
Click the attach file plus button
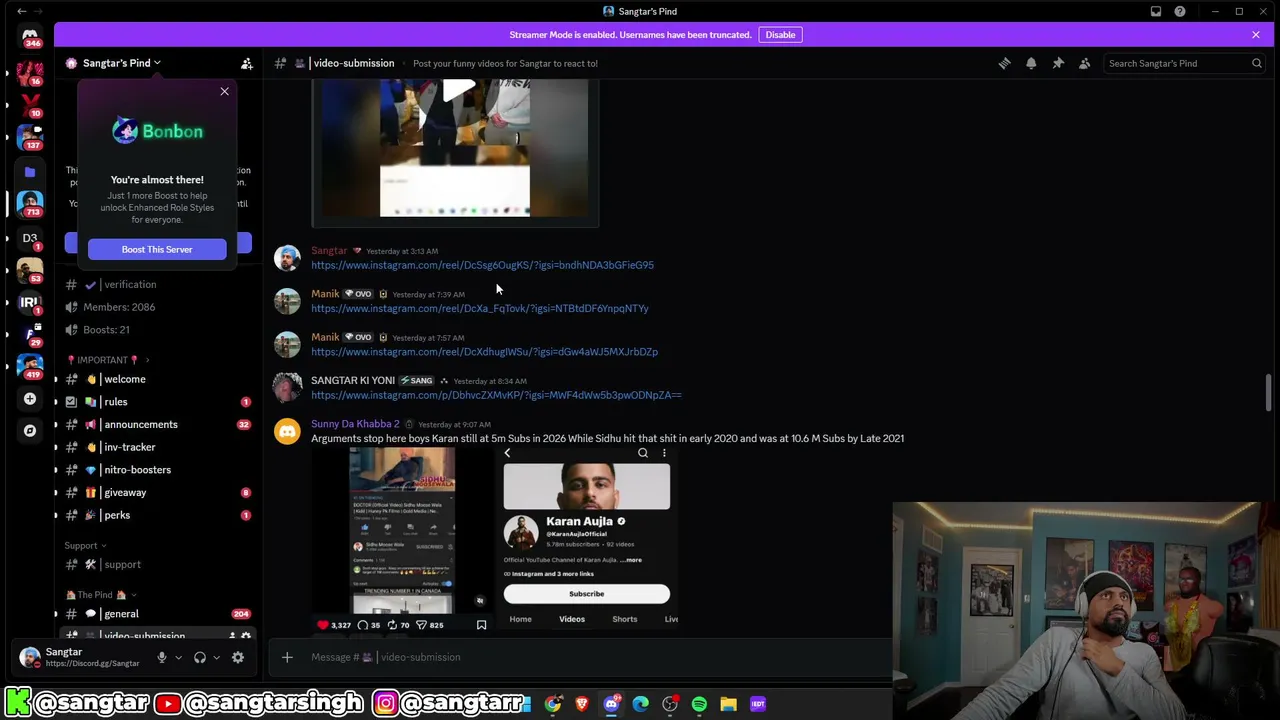287,657
